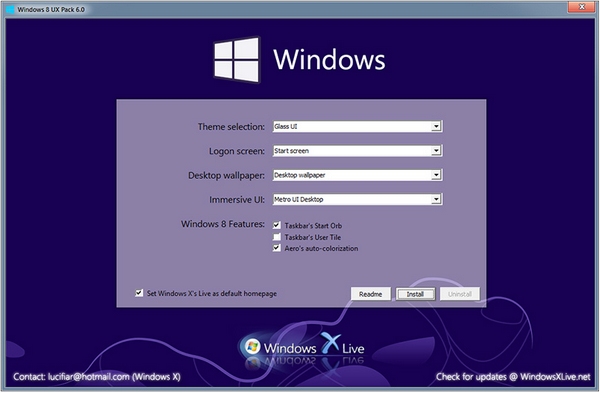Click the Logon screen label
The image size is (600, 393).
point(237,151)
